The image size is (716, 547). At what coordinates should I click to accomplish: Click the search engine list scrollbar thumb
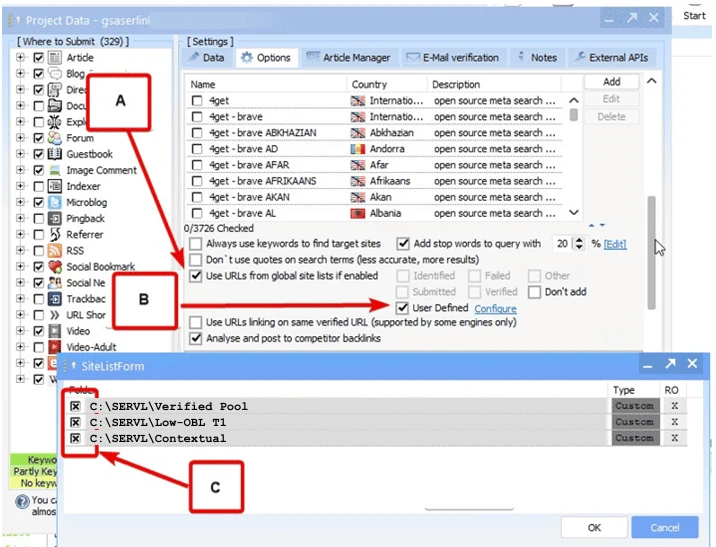coord(574,114)
